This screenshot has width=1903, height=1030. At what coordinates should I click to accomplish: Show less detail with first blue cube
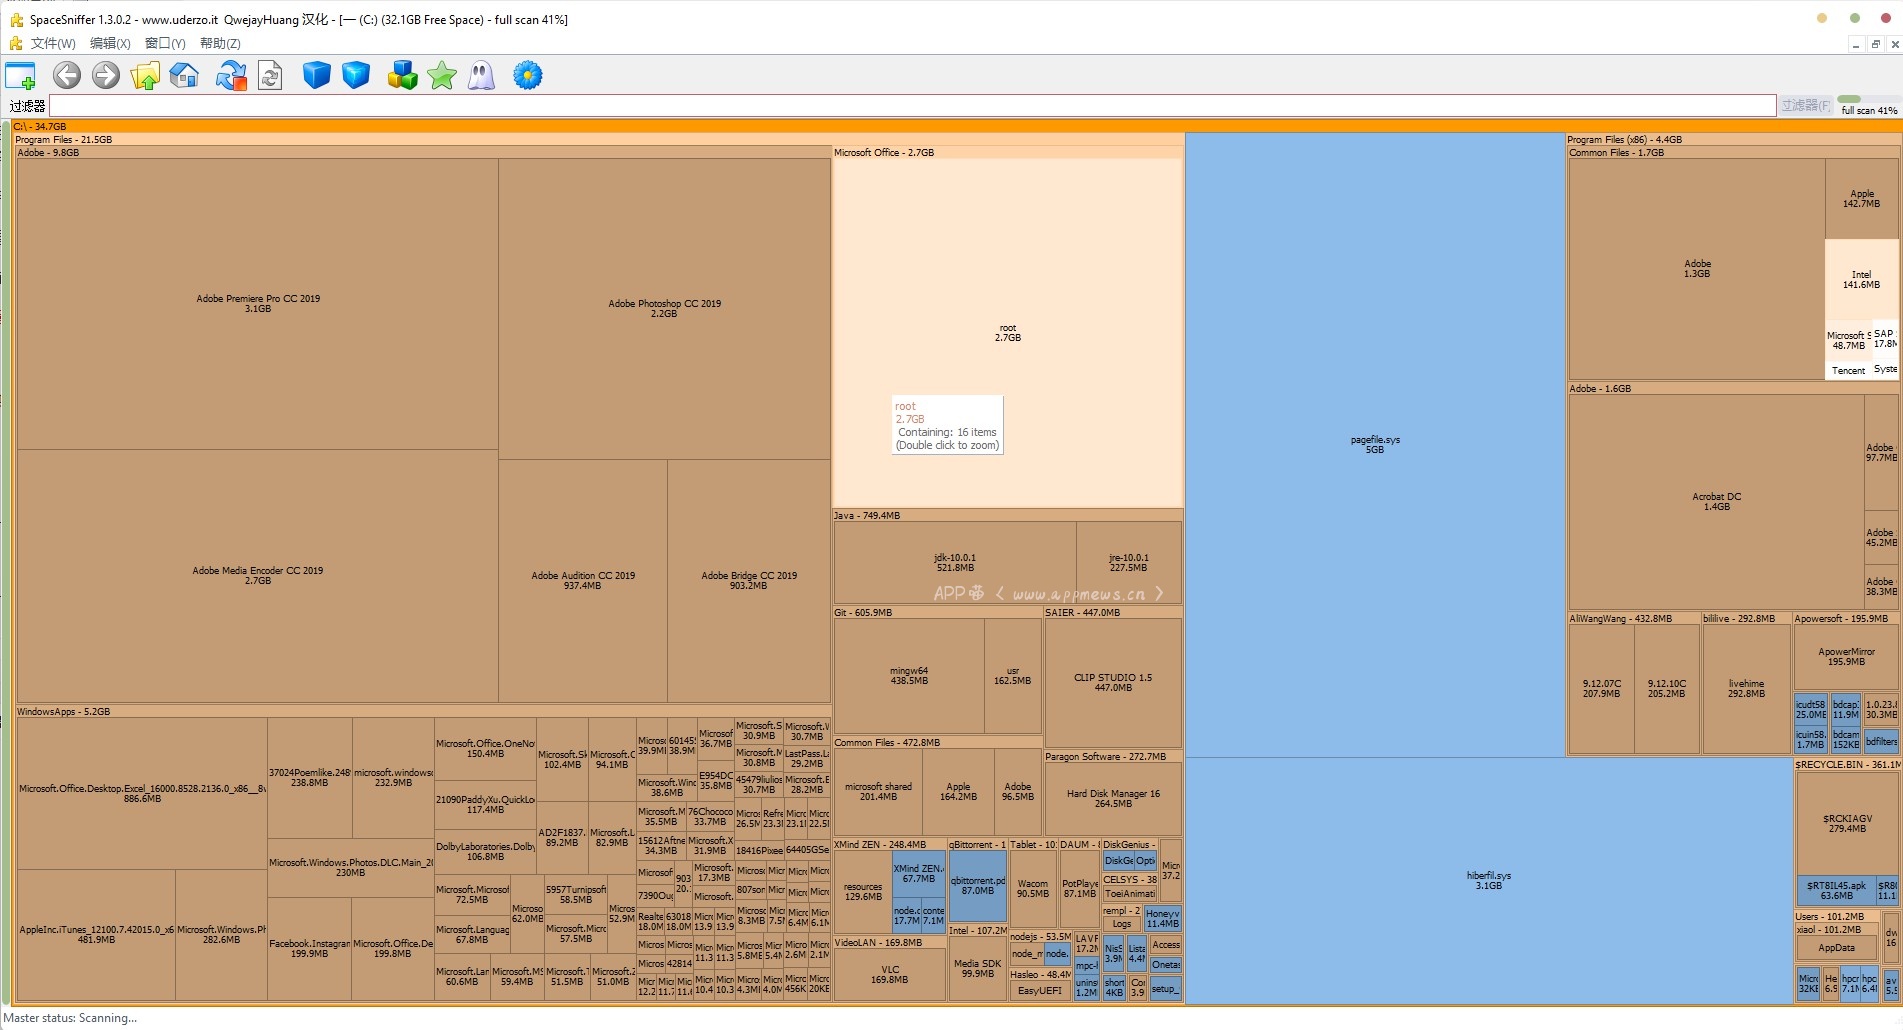pyautogui.click(x=316, y=75)
